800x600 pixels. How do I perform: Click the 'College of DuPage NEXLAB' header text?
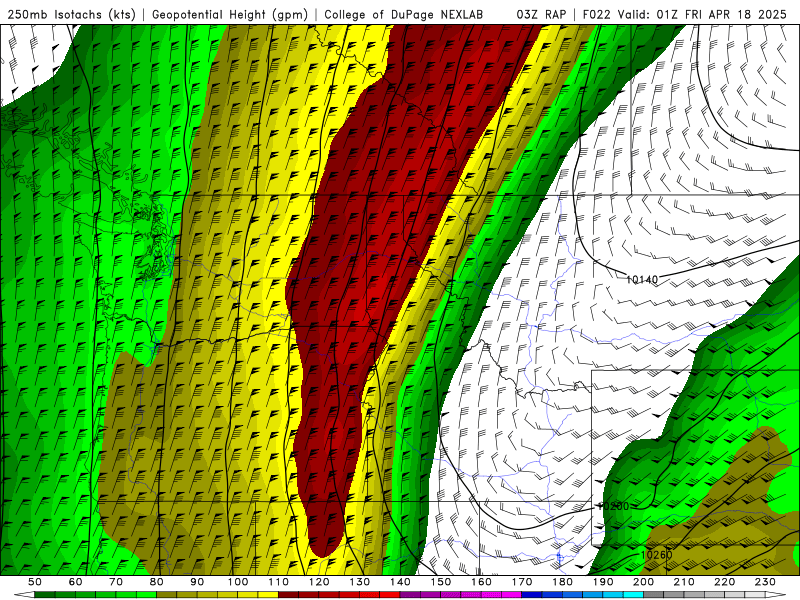(x=403, y=14)
